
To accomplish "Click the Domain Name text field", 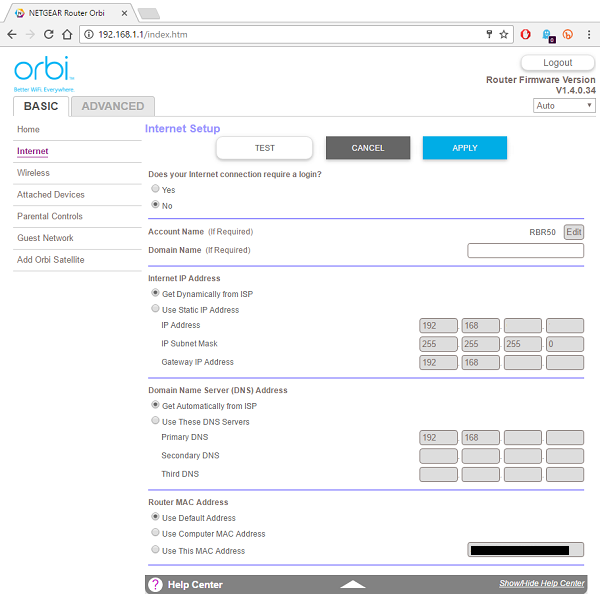I will click(525, 251).
